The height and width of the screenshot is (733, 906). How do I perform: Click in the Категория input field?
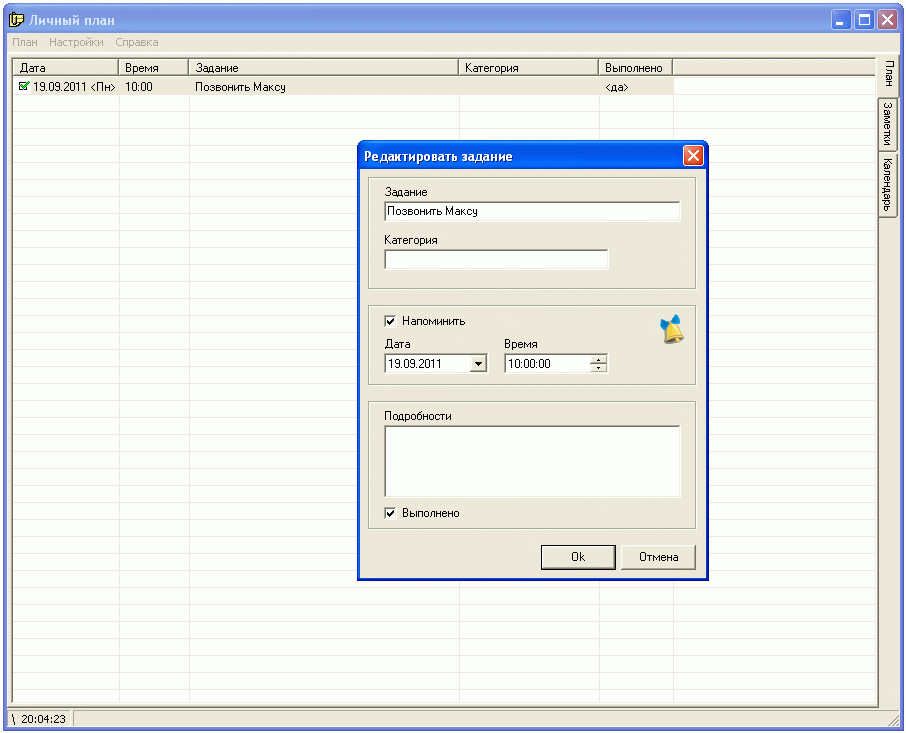(496, 260)
